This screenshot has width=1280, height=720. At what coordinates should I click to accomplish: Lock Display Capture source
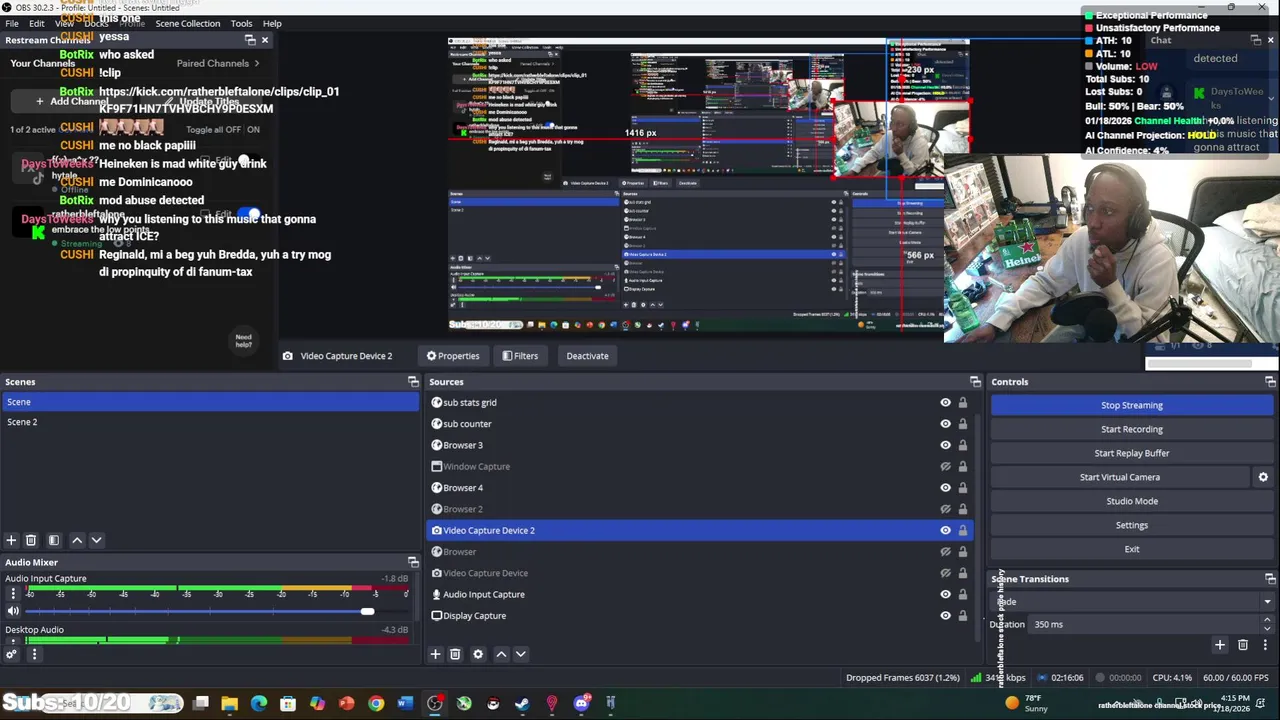pos(962,616)
